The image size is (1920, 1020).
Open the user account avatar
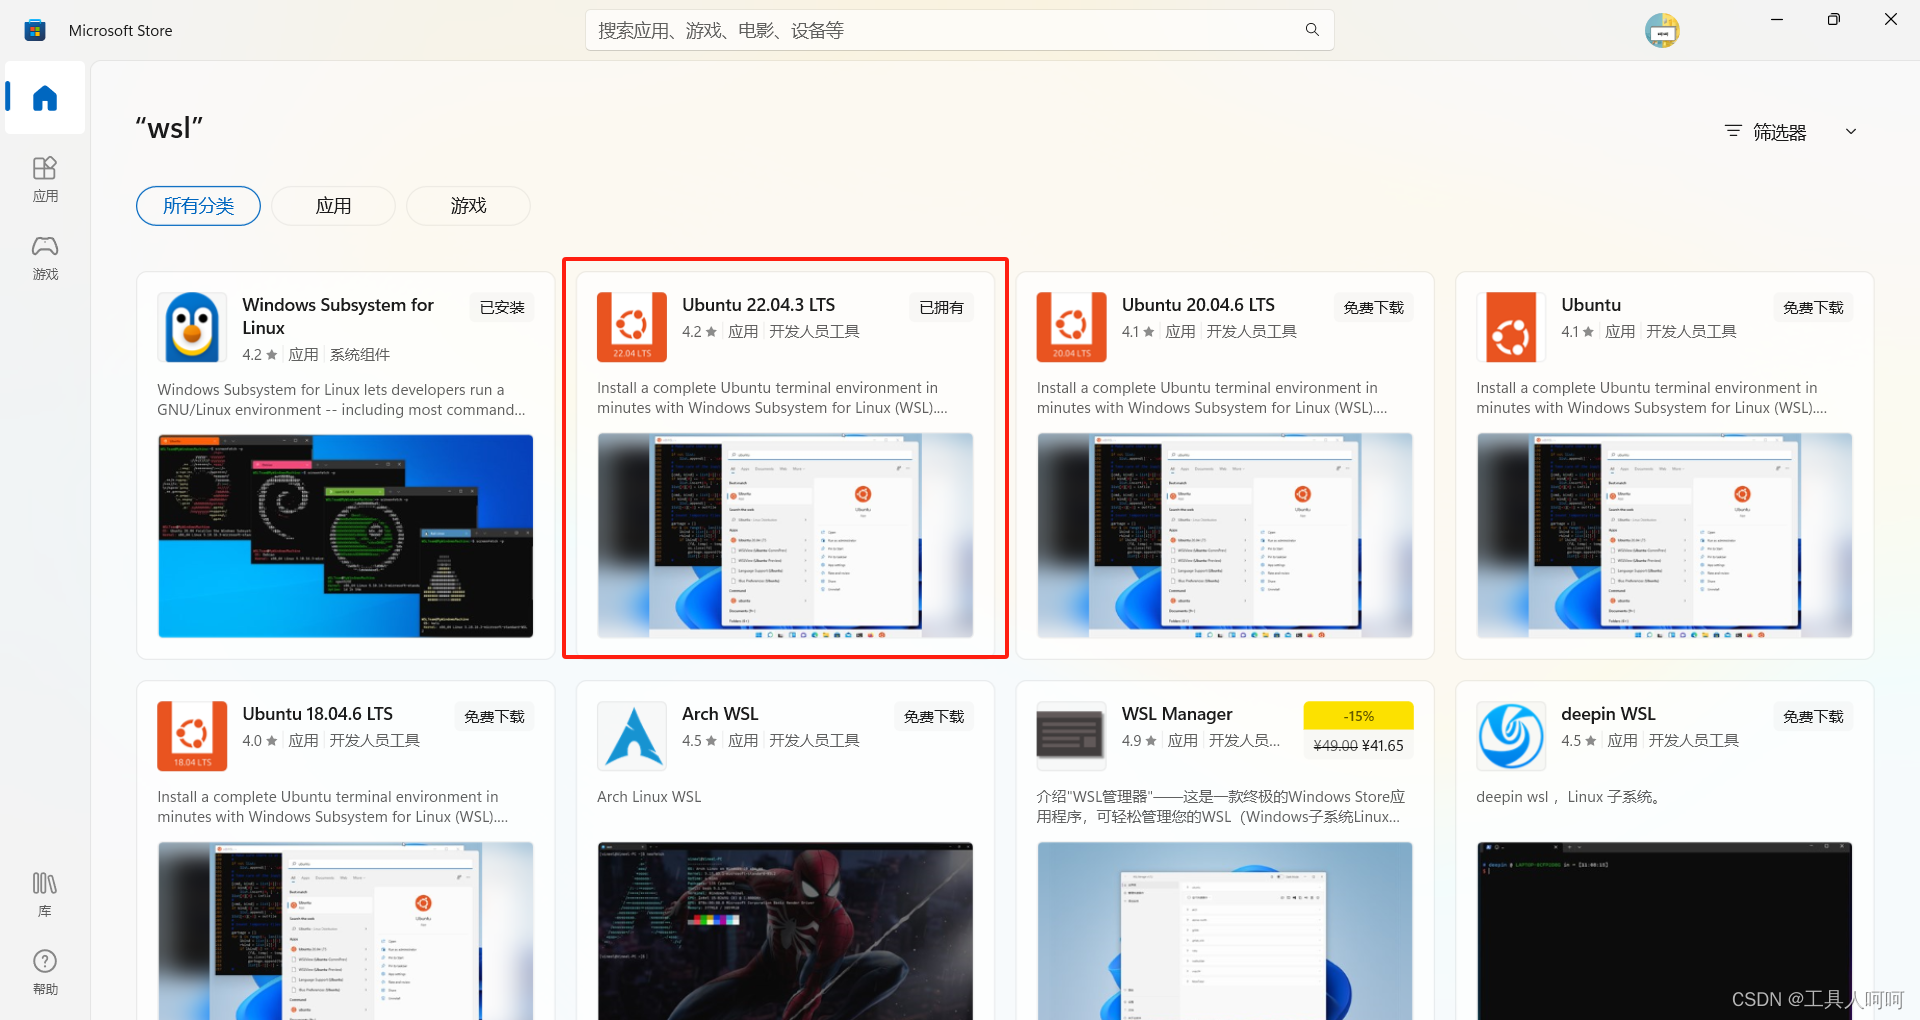[1662, 30]
